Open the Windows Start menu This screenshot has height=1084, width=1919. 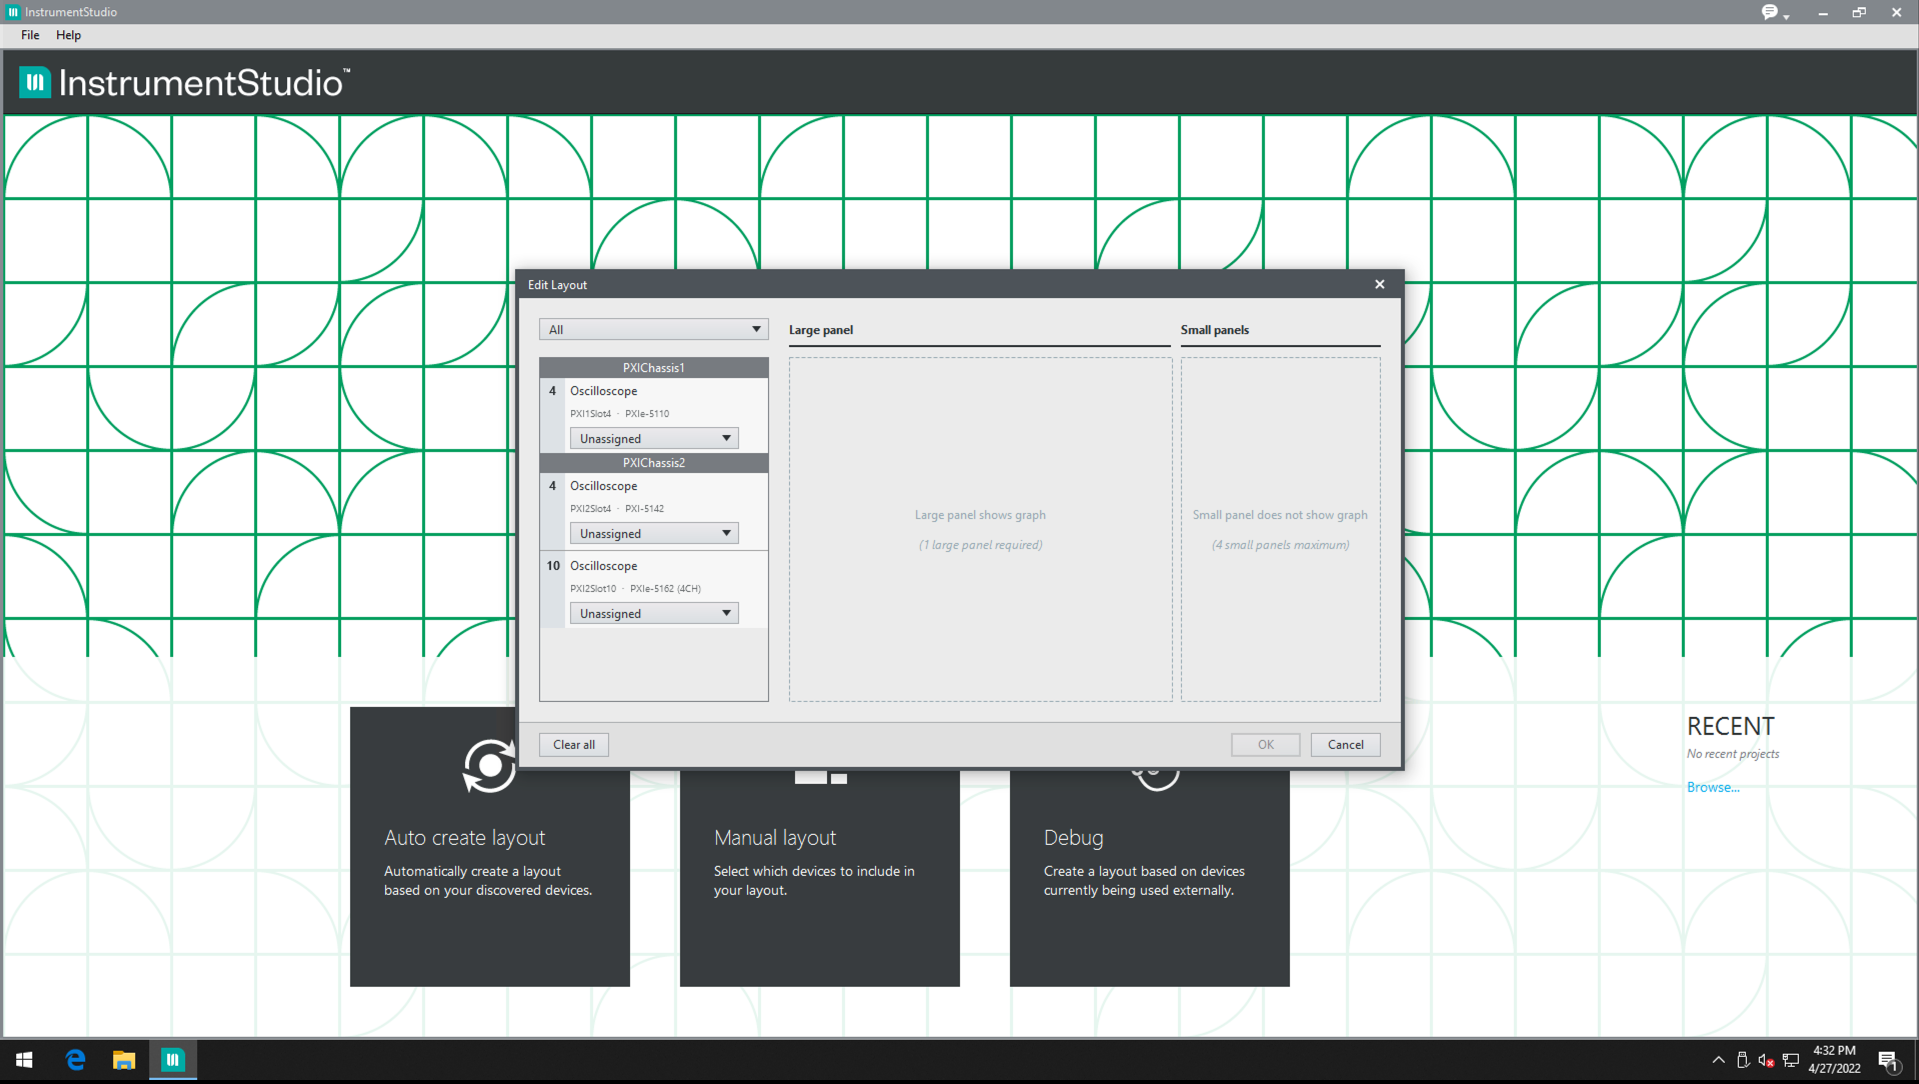[x=24, y=1060]
